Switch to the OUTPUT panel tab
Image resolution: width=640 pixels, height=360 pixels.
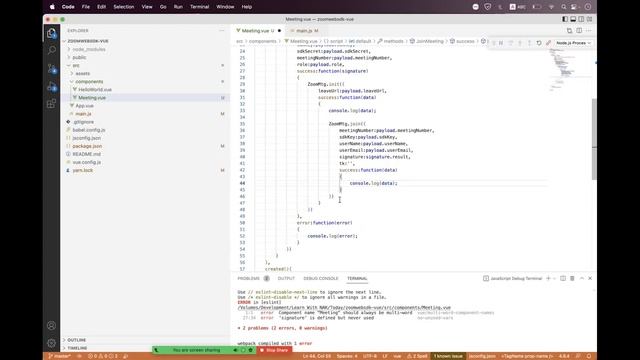click(x=286, y=278)
